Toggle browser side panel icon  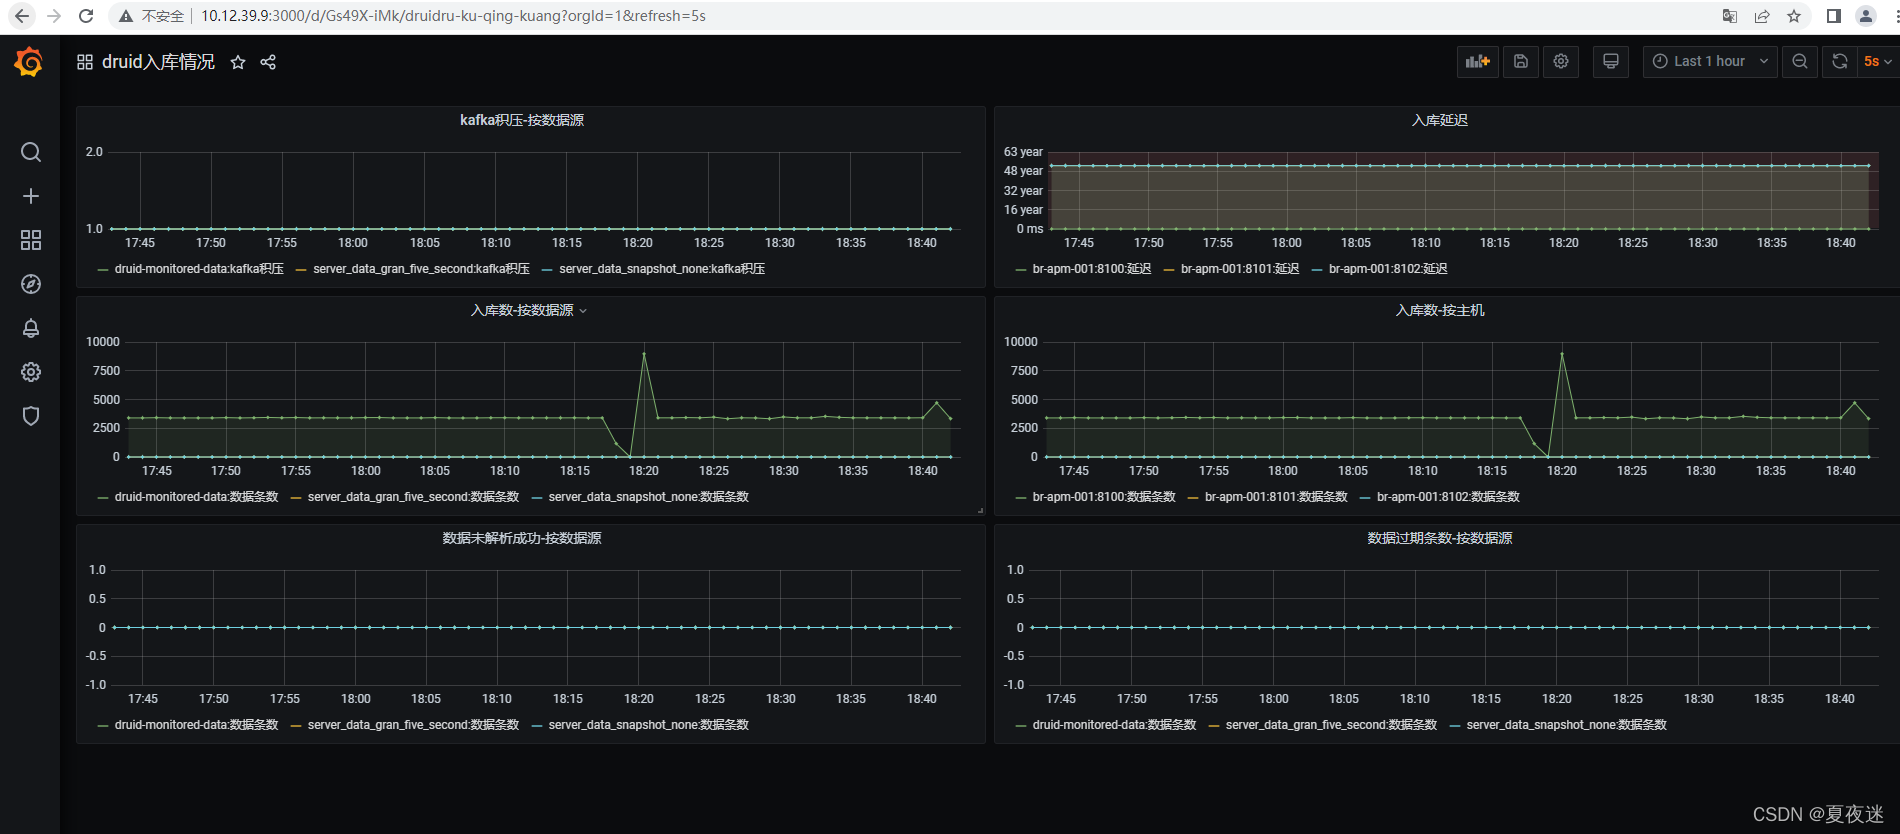tap(1834, 16)
